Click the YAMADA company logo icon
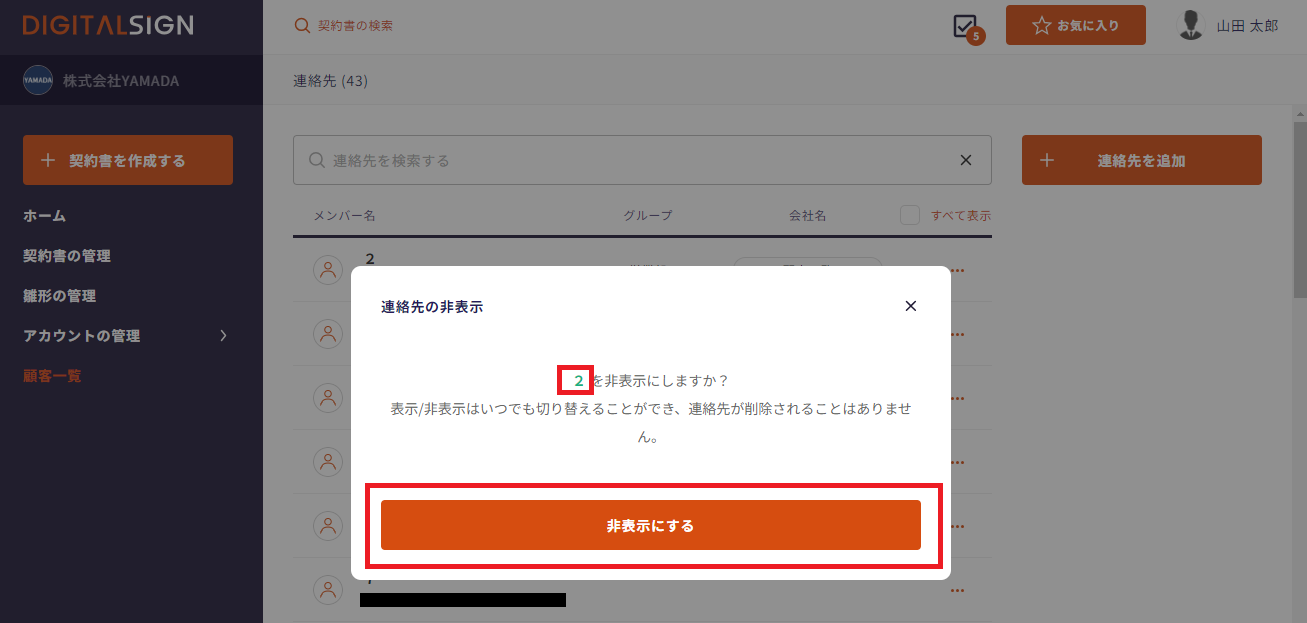 (x=38, y=81)
